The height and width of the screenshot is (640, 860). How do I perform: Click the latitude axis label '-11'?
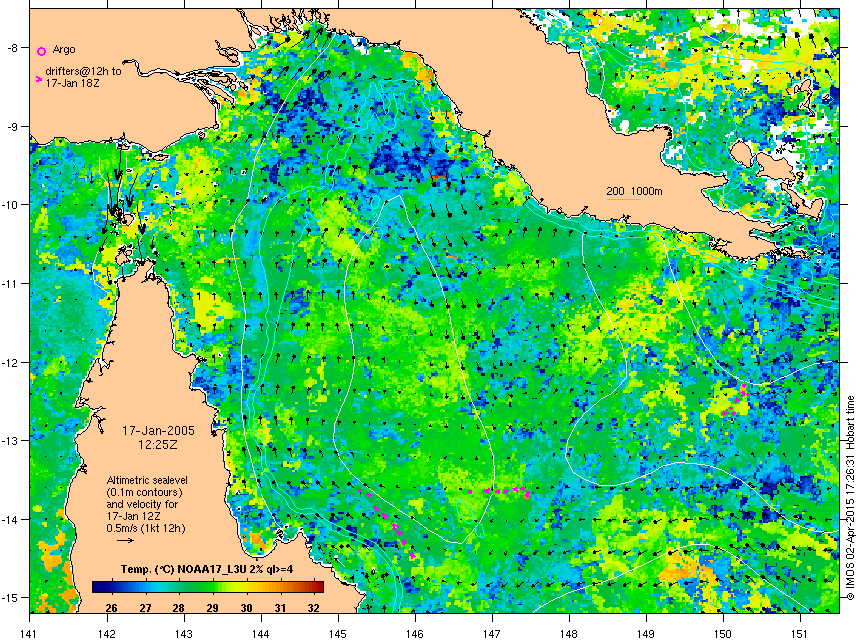[x=11, y=284]
